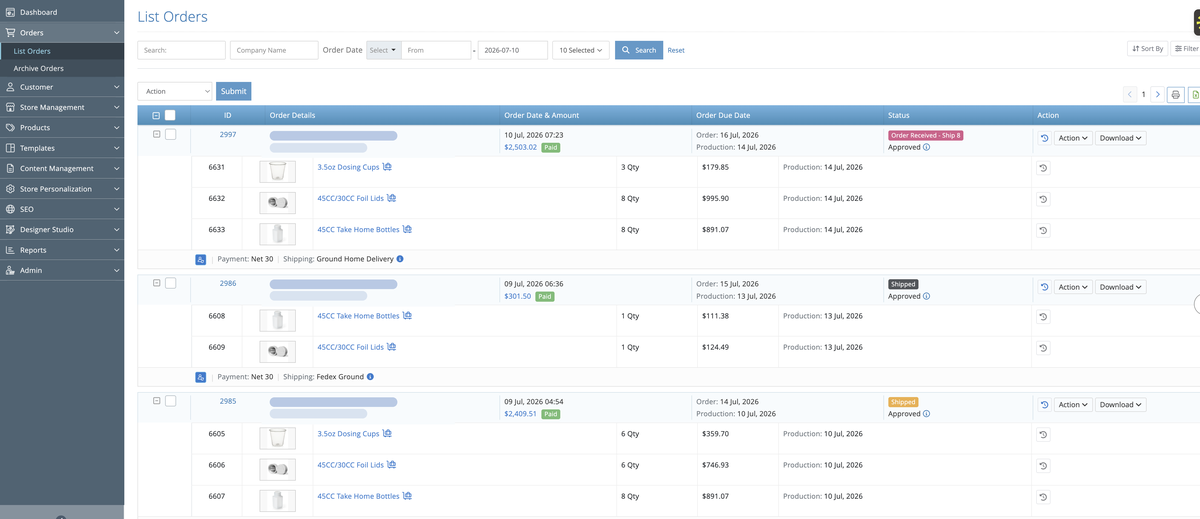Expand Reports sidebar menu

coord(62,250)
